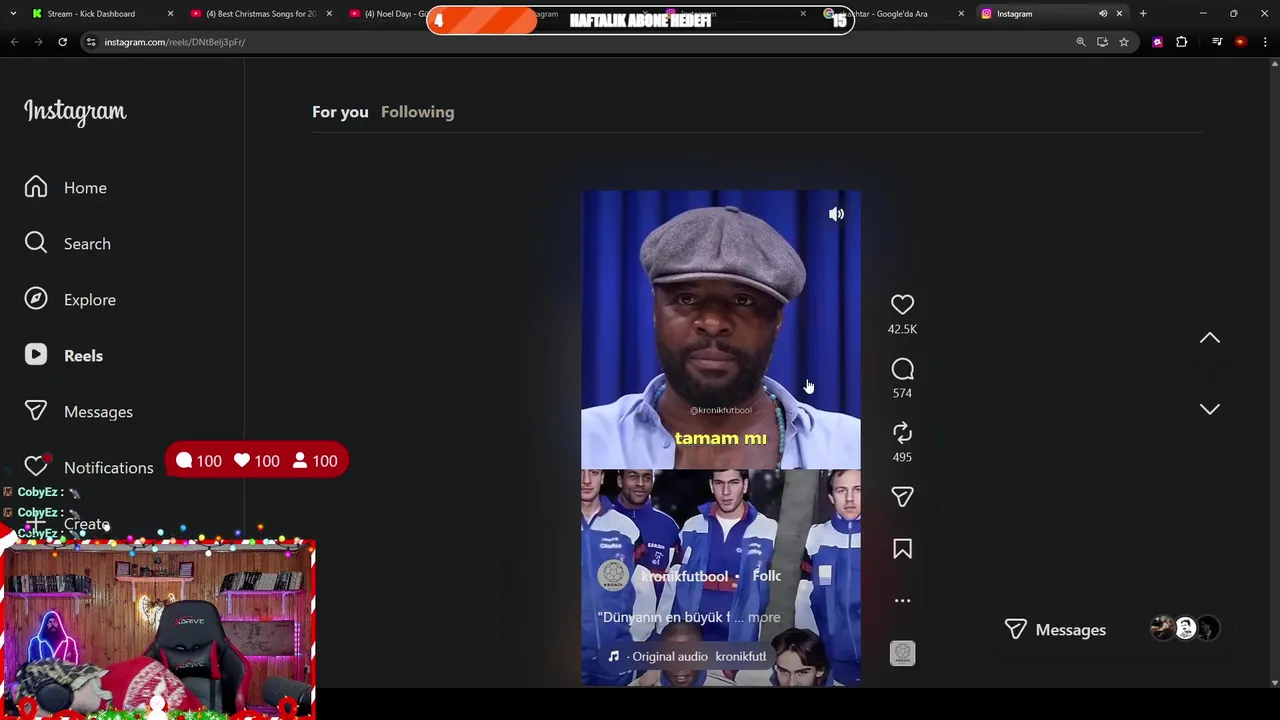Click the contact avatars beside floating Messages

(1185, 628)
